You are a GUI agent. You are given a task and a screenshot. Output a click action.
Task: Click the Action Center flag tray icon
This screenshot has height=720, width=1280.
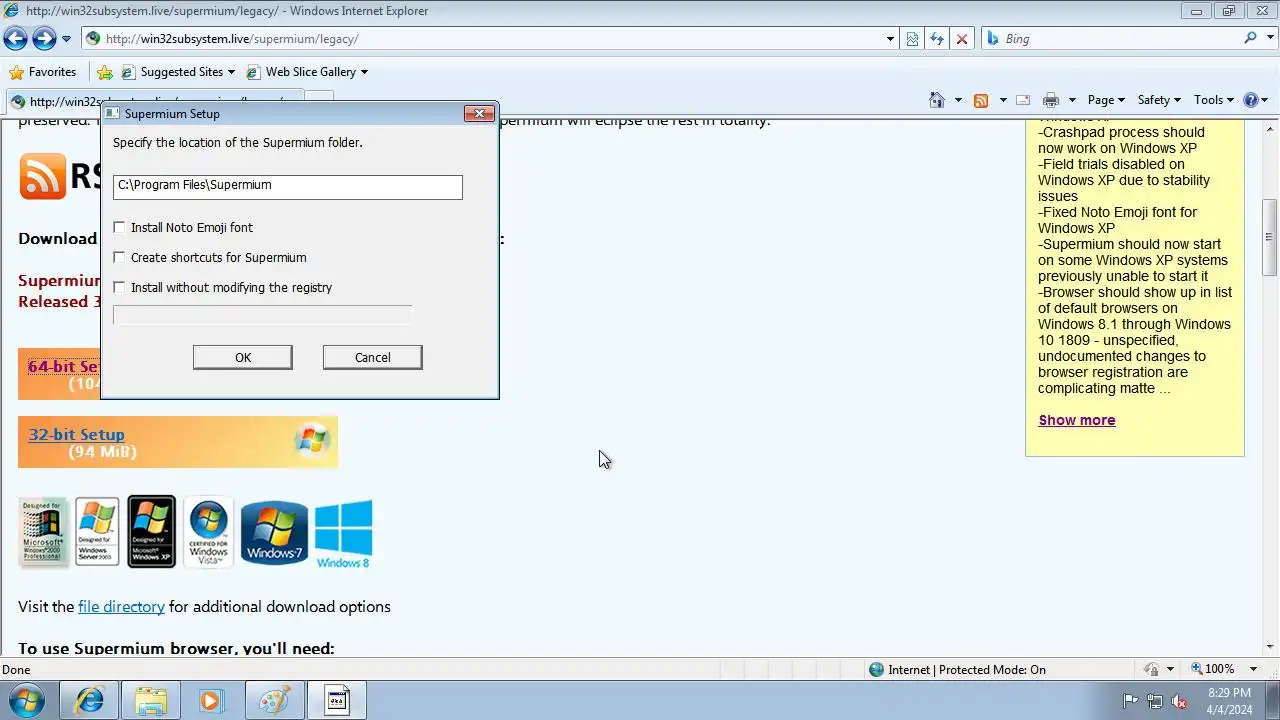(1130, 701)
